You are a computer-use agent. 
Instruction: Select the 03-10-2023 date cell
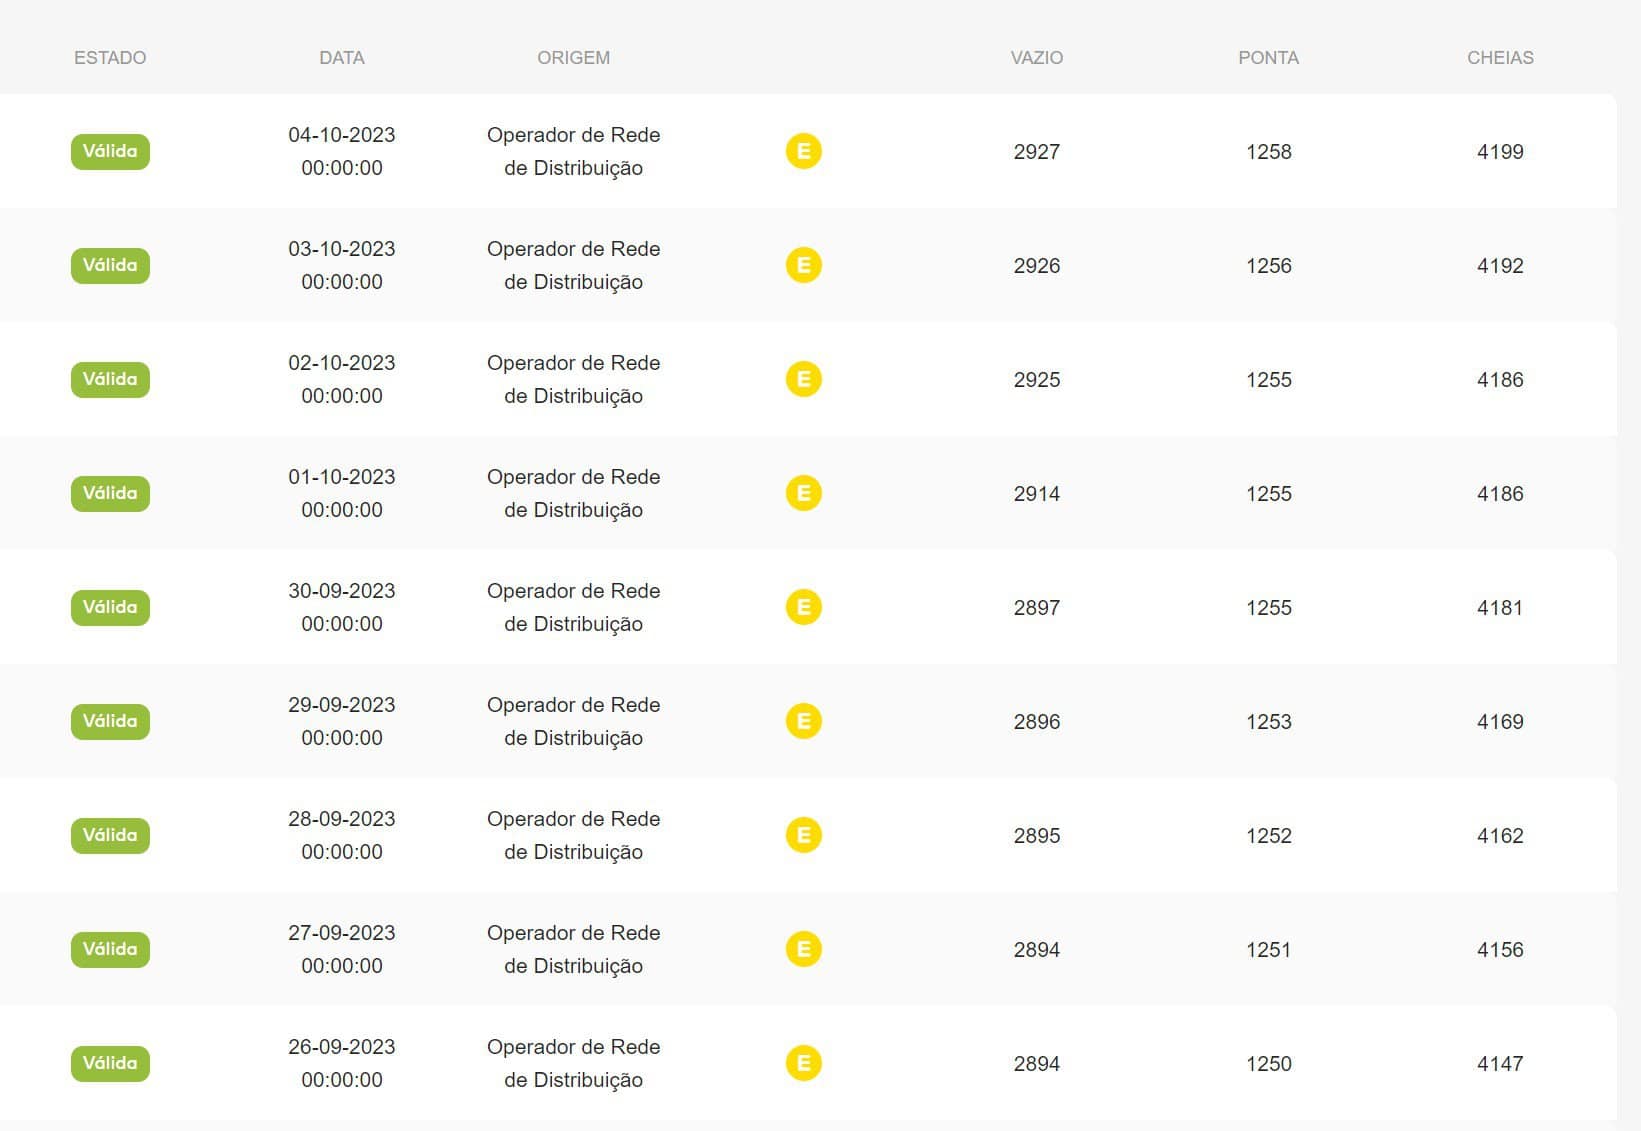[342, 265]
